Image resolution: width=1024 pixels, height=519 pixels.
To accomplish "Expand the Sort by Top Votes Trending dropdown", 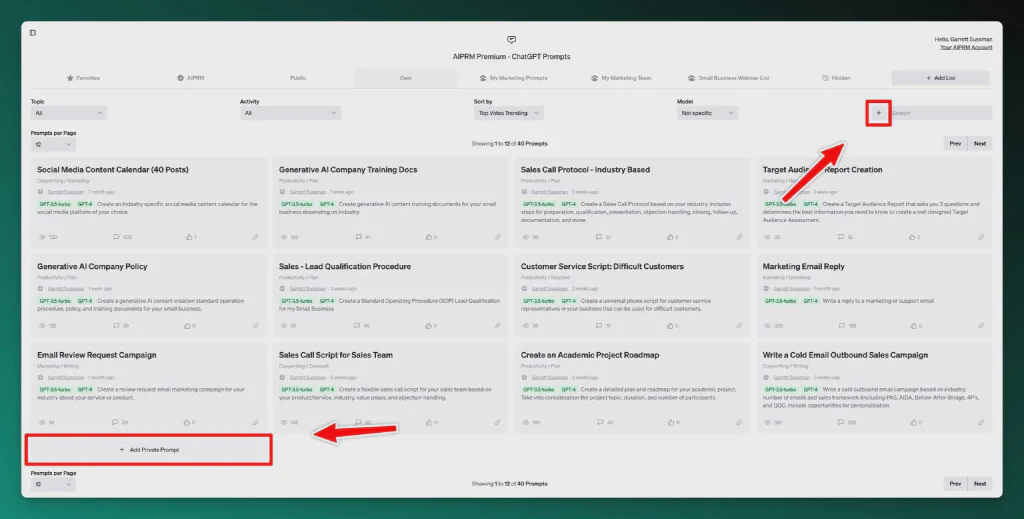I will coord(509,113).
